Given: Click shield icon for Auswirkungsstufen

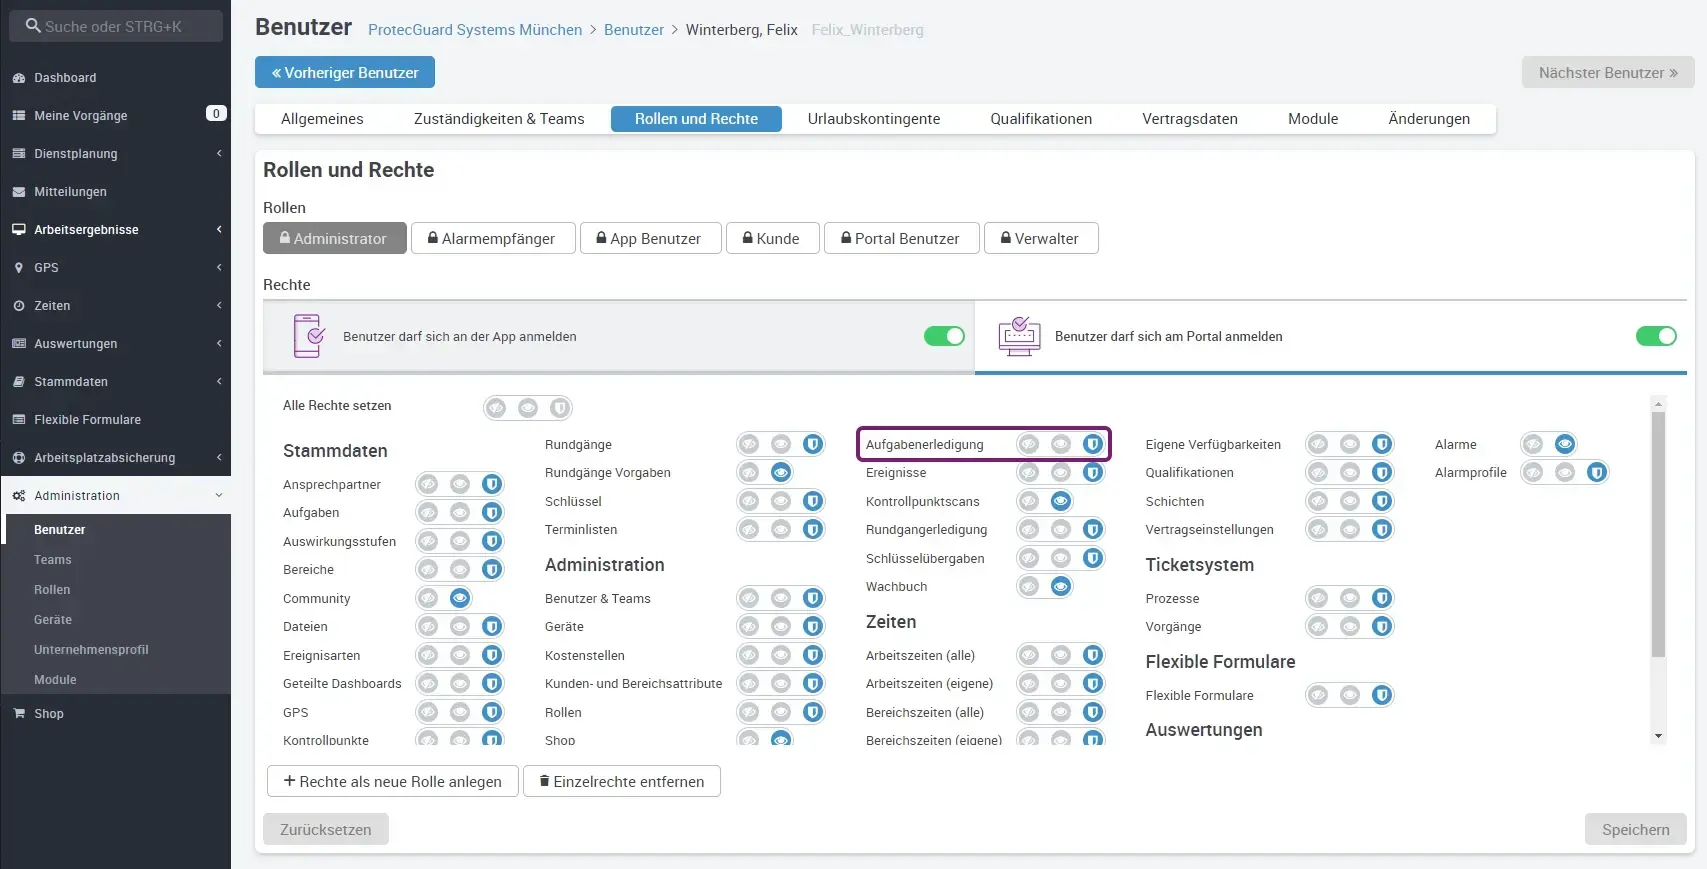Looking at the screenshot, I should (x=492, y=541).
